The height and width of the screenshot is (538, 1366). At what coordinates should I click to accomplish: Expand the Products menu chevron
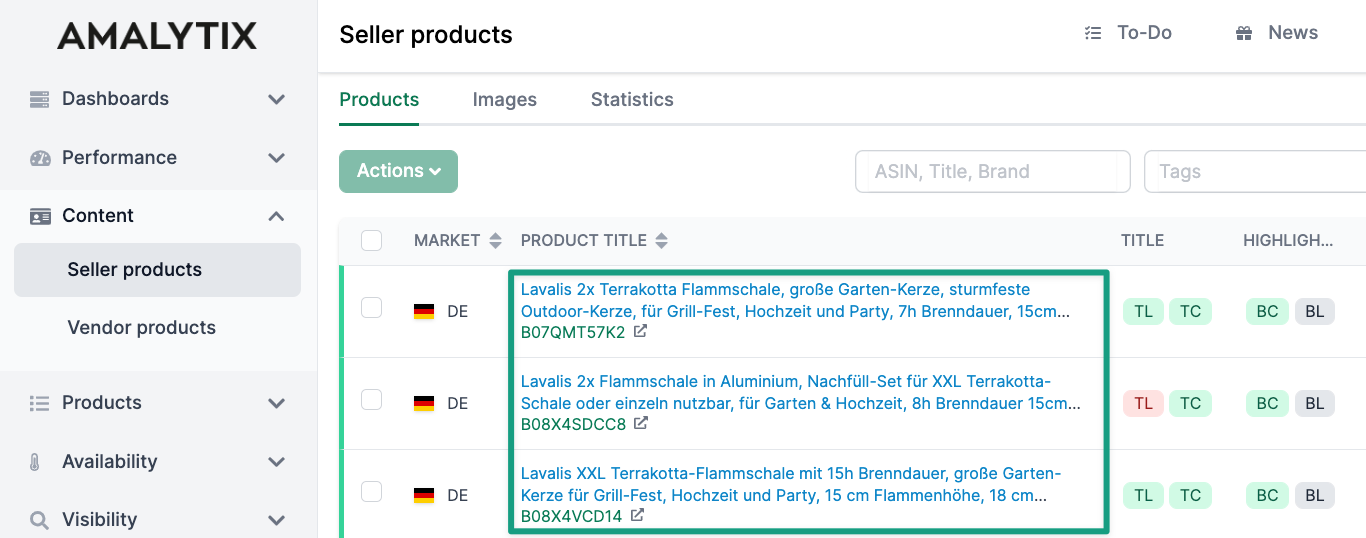click(277, 404)
